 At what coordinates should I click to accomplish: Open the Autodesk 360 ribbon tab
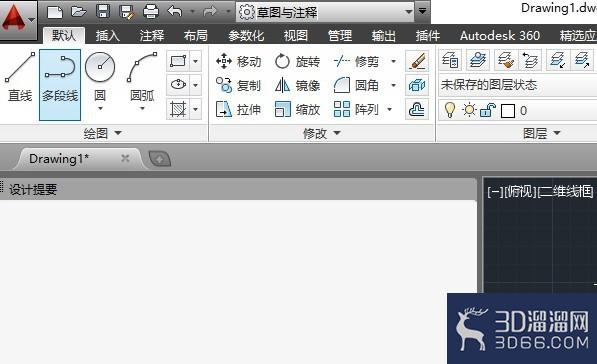coord(500,35)
